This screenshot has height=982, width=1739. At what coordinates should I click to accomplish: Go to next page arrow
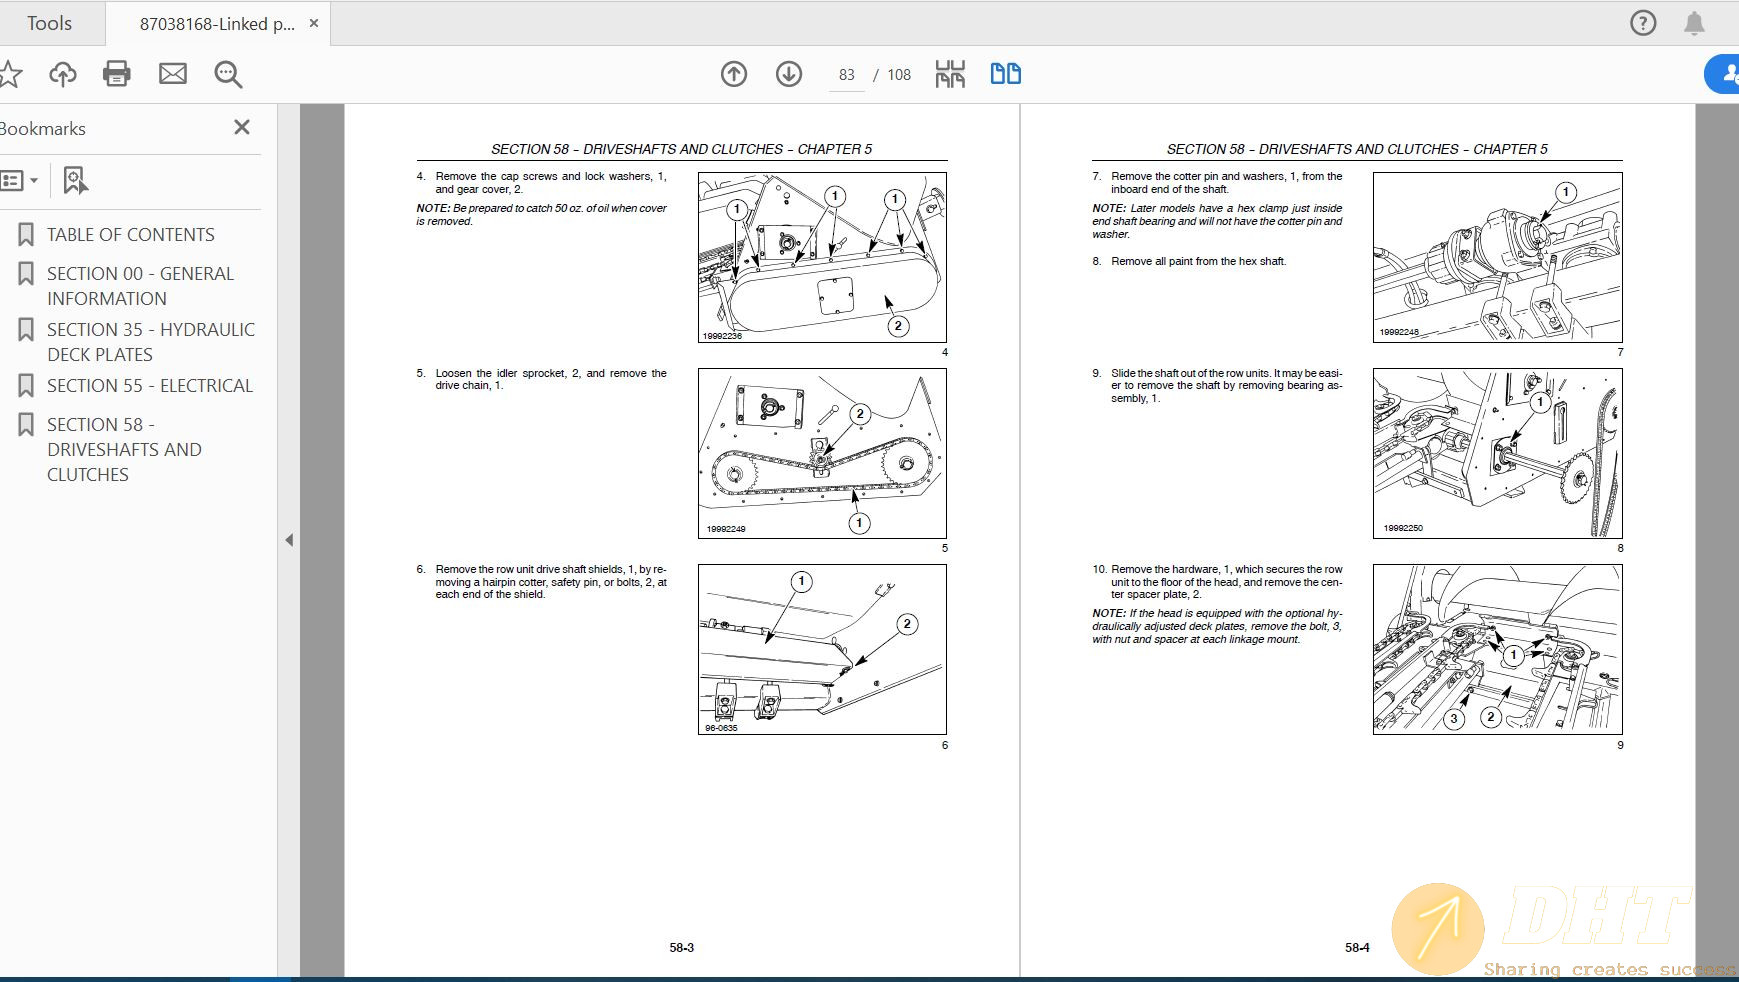click(788, 74)
